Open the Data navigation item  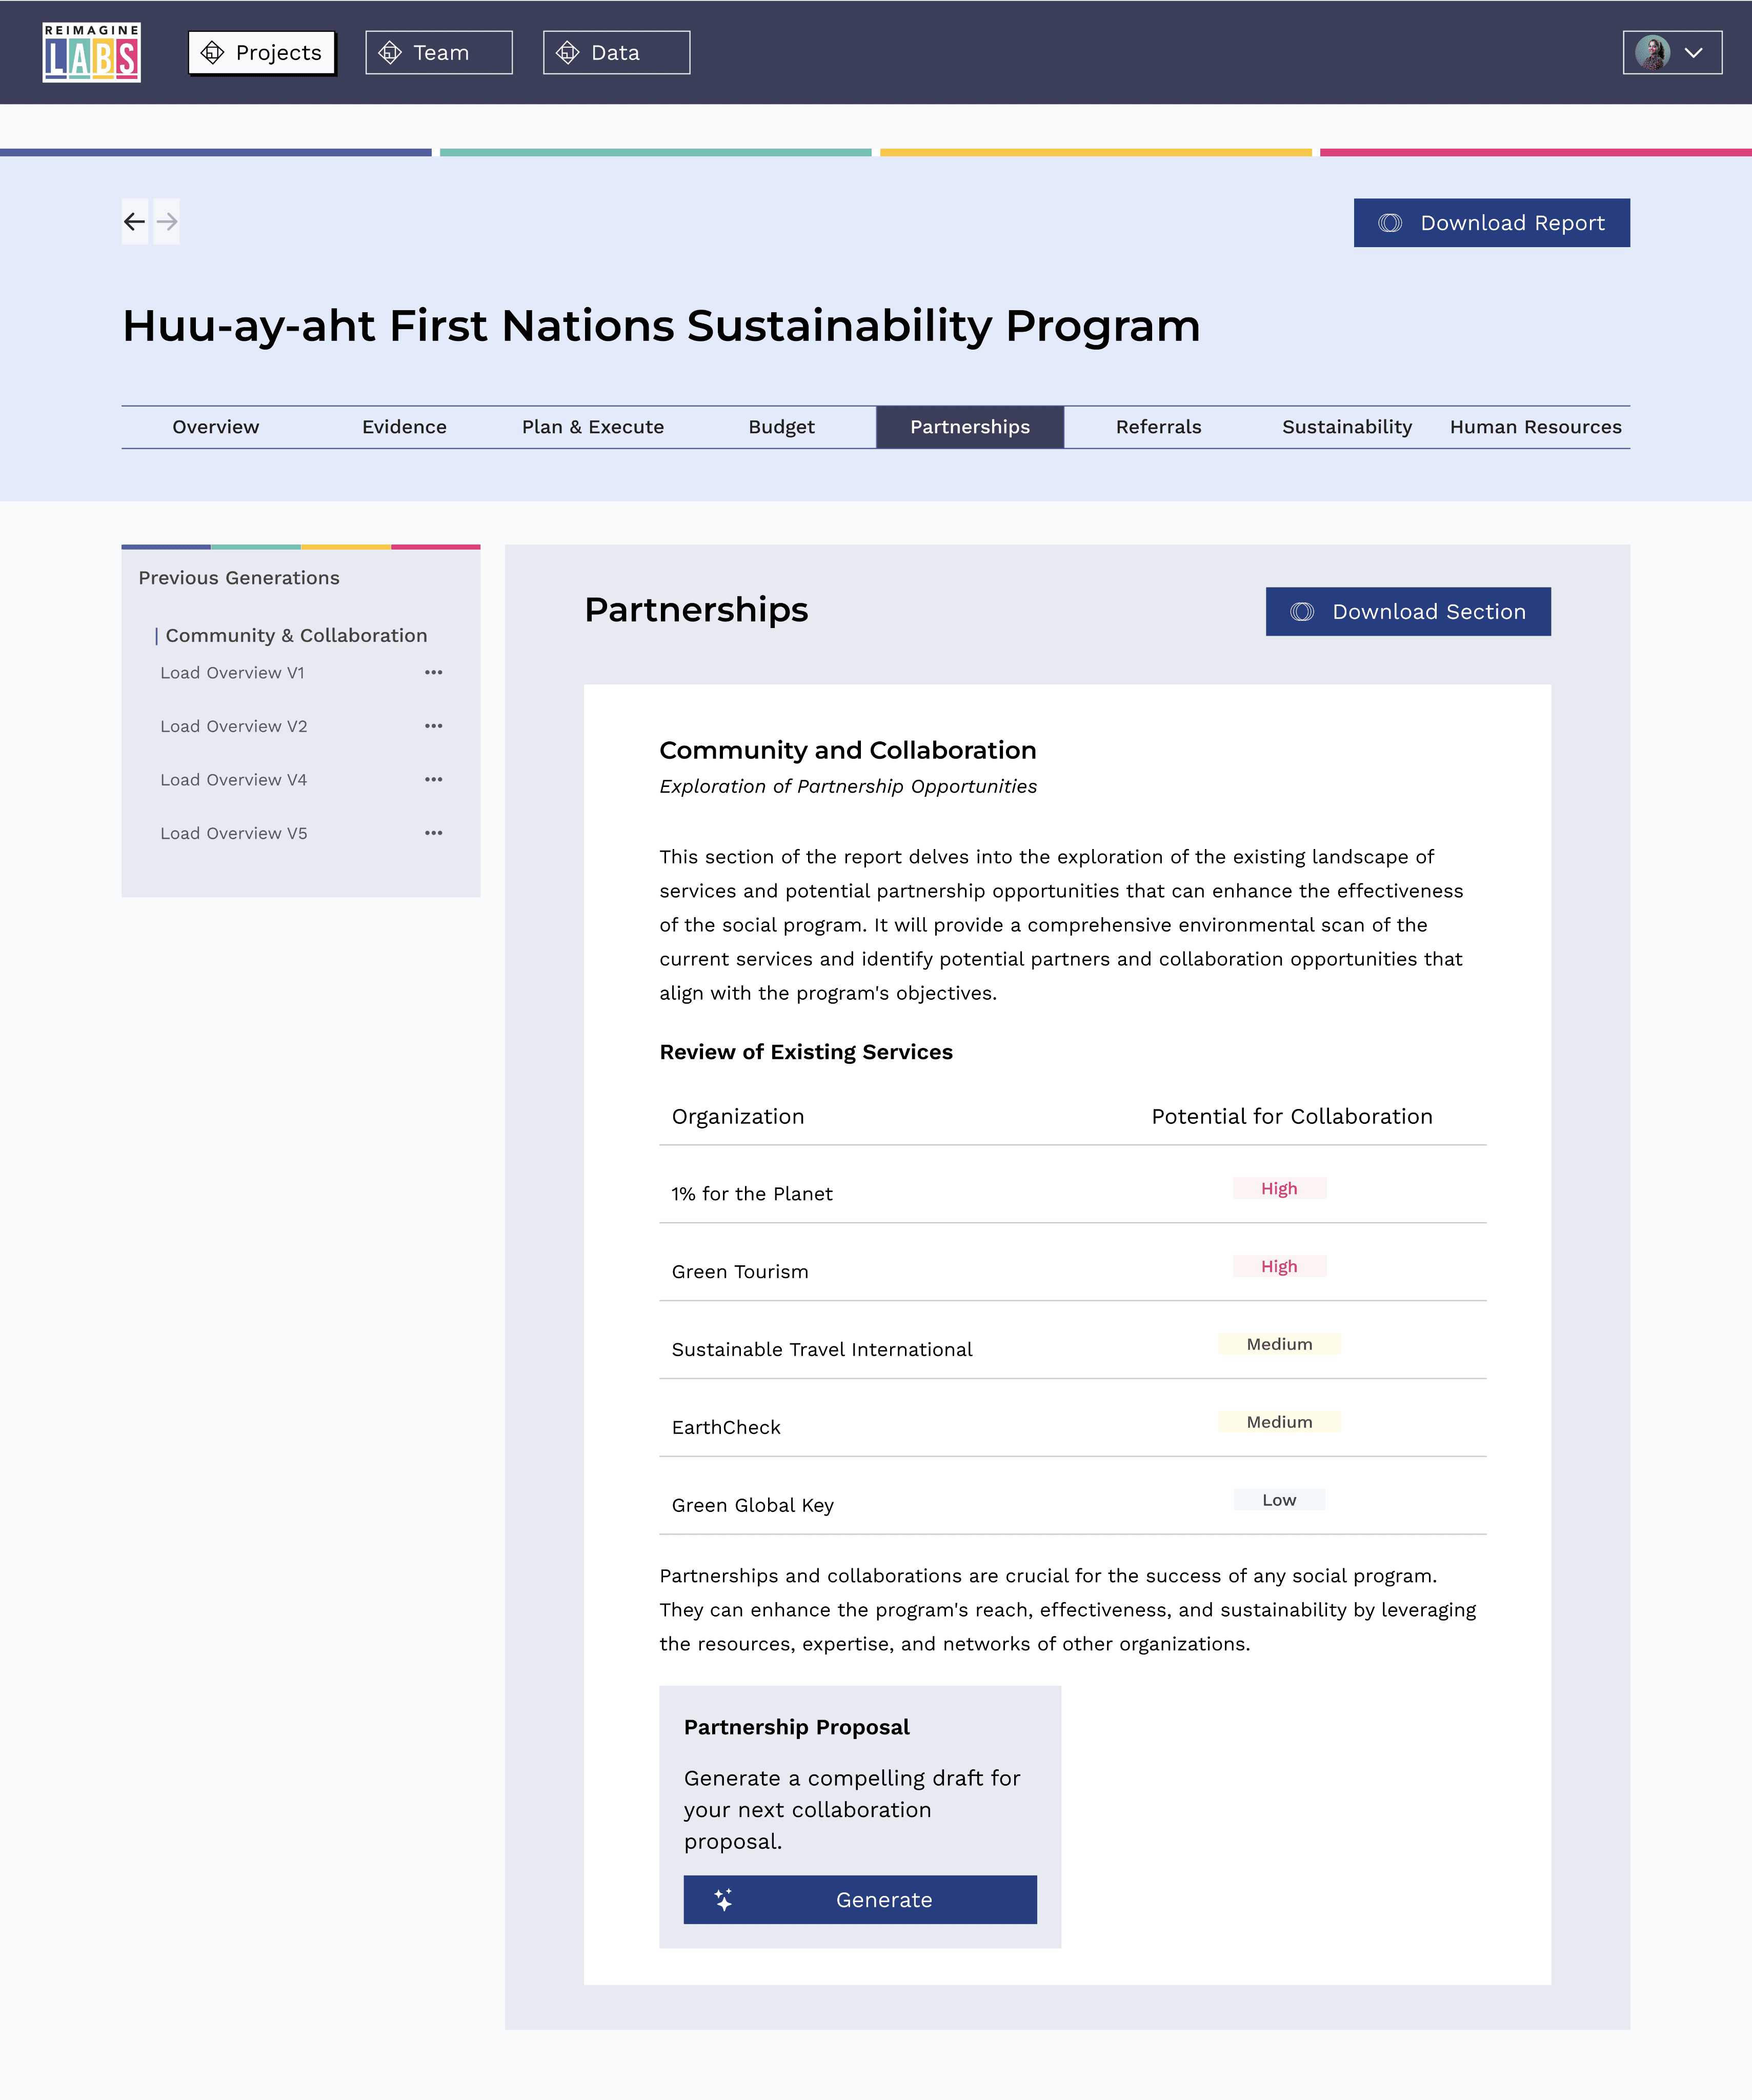[616, 53]
